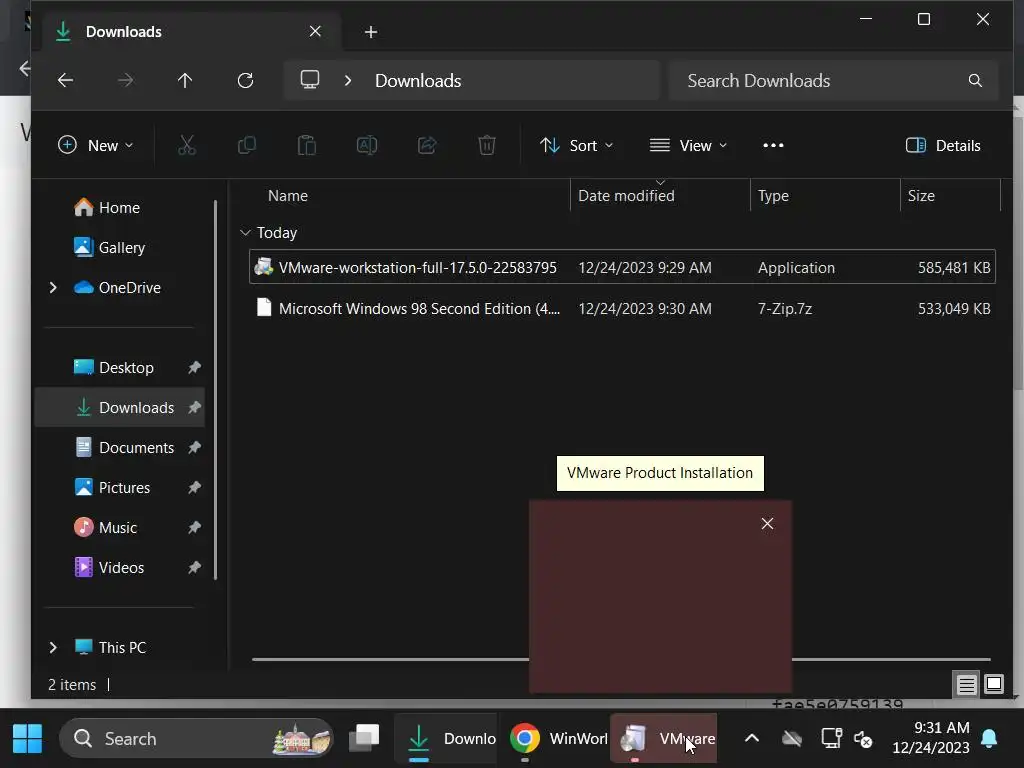Image resolution: width=1024 pixels, height=768 pixels.
Task: Click the OneDrive tray icon
Action: (x=792, y=739)
